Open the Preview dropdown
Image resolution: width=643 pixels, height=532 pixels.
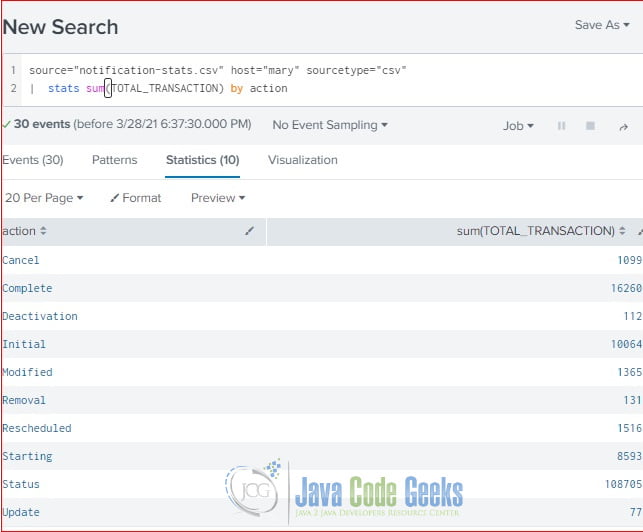pyautogui.click(x=218, y=198)
